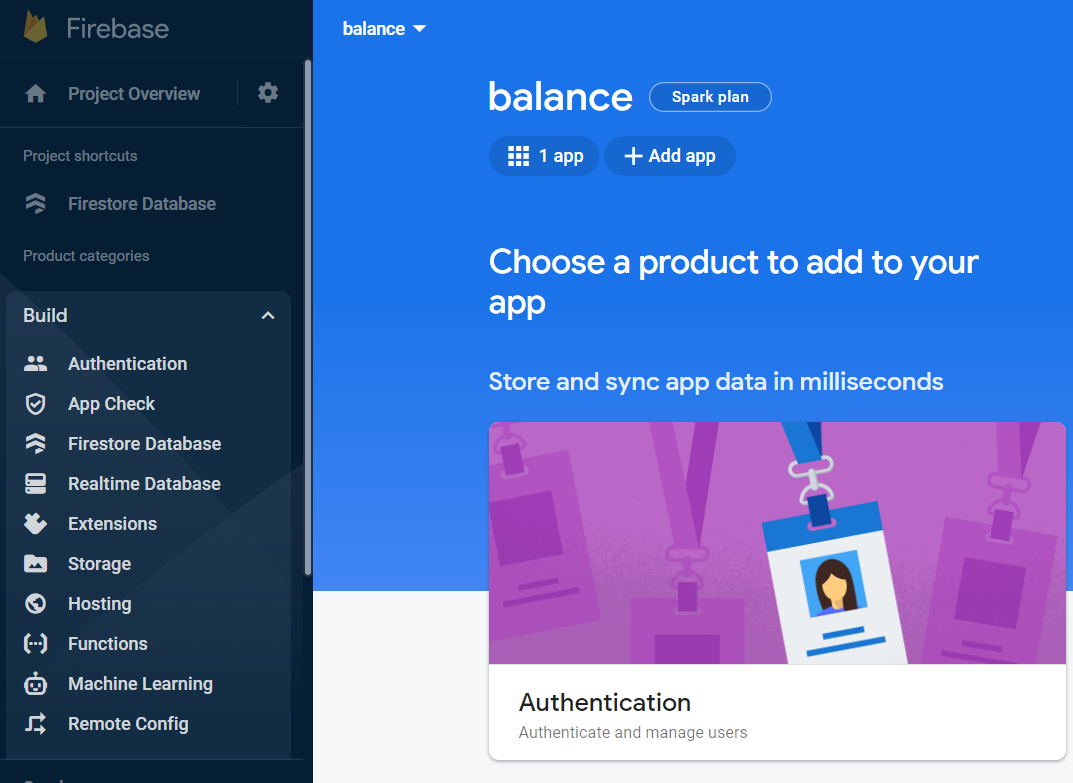Open project settings gear icon
The width and height of the screenshot is (1073, 783).
tap(268, 93)
